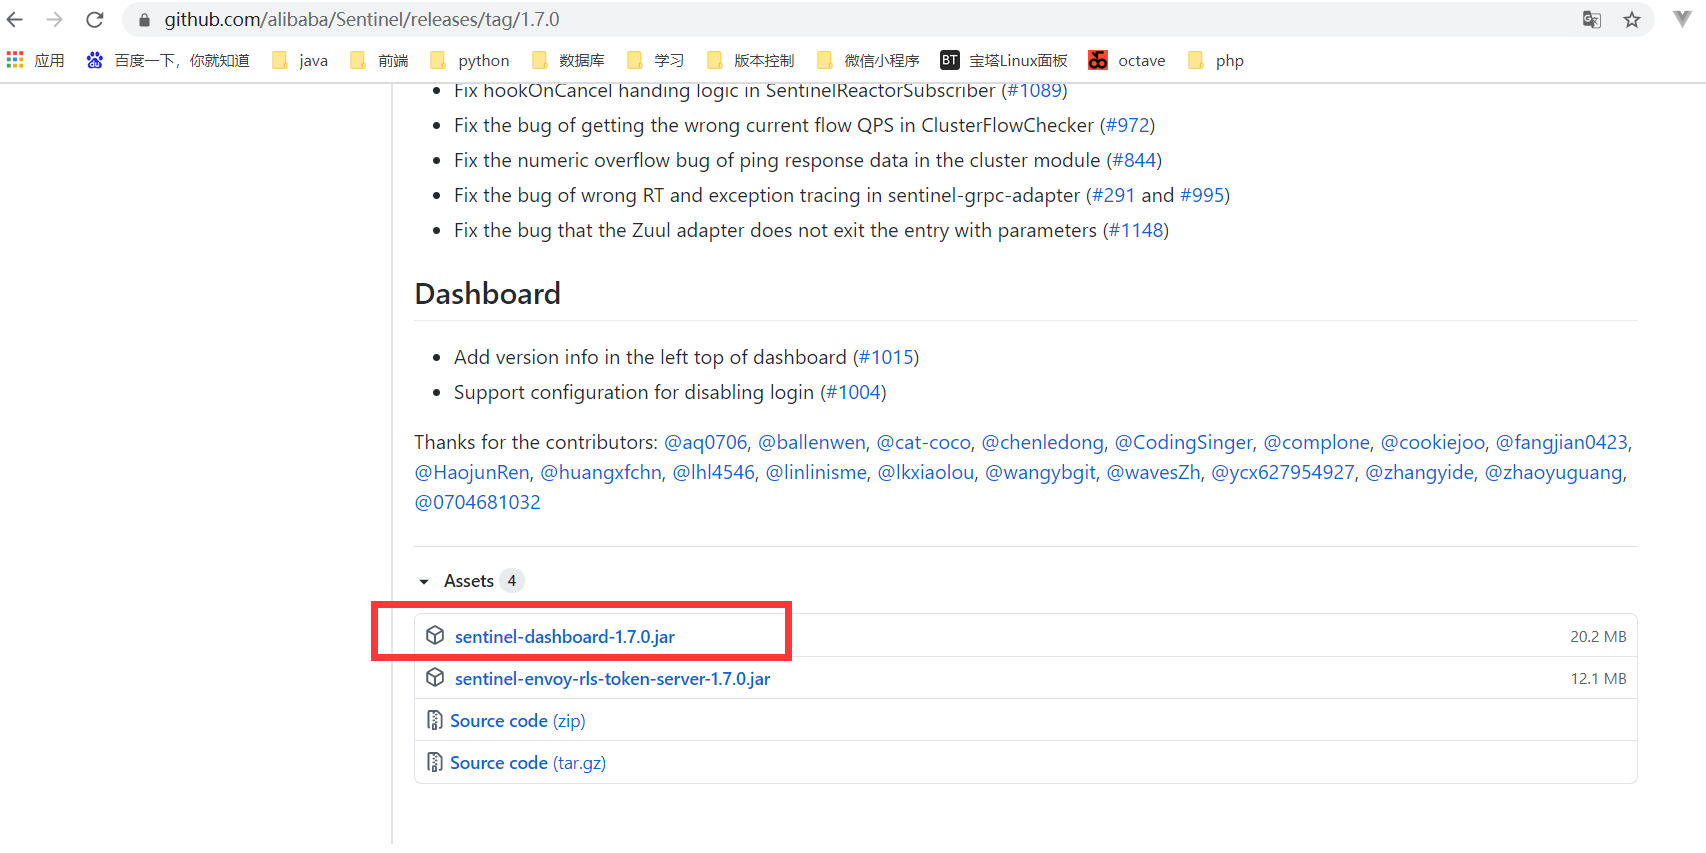The width and height of the screenshot is (1706, 853).
Task: Click the 12.1 MB file size text
Action: [1598, 679]
